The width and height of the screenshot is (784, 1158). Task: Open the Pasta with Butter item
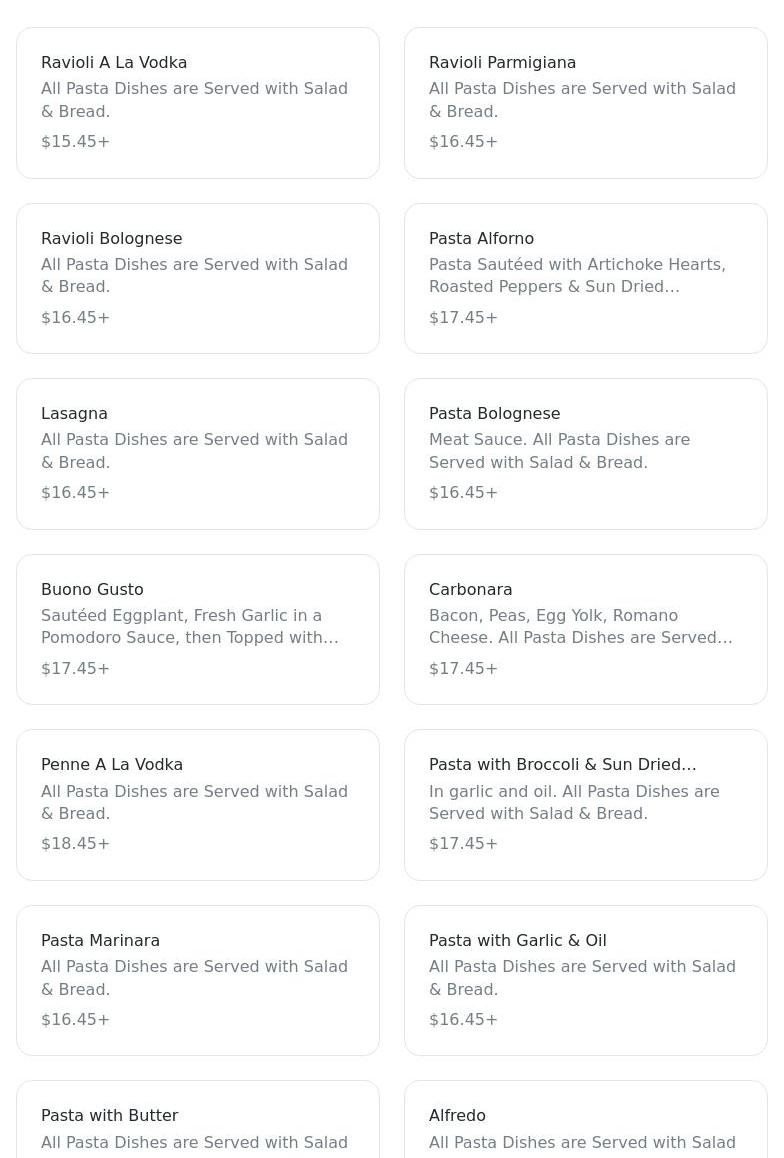point(197,1120)
